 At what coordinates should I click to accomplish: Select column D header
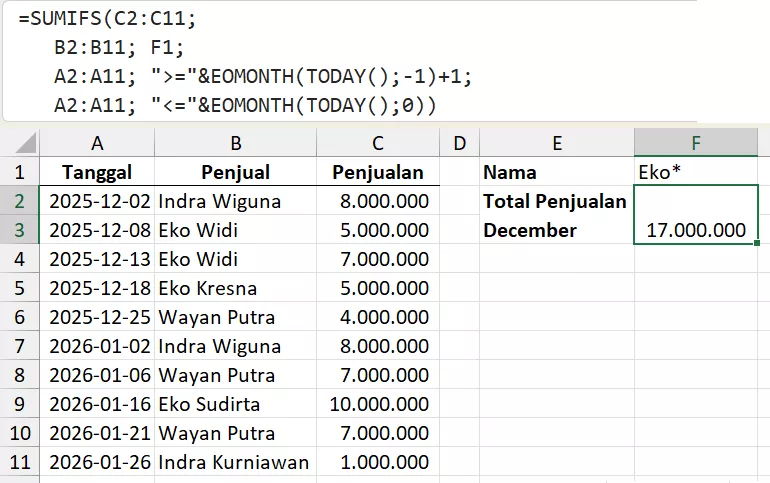pos(459,143)
